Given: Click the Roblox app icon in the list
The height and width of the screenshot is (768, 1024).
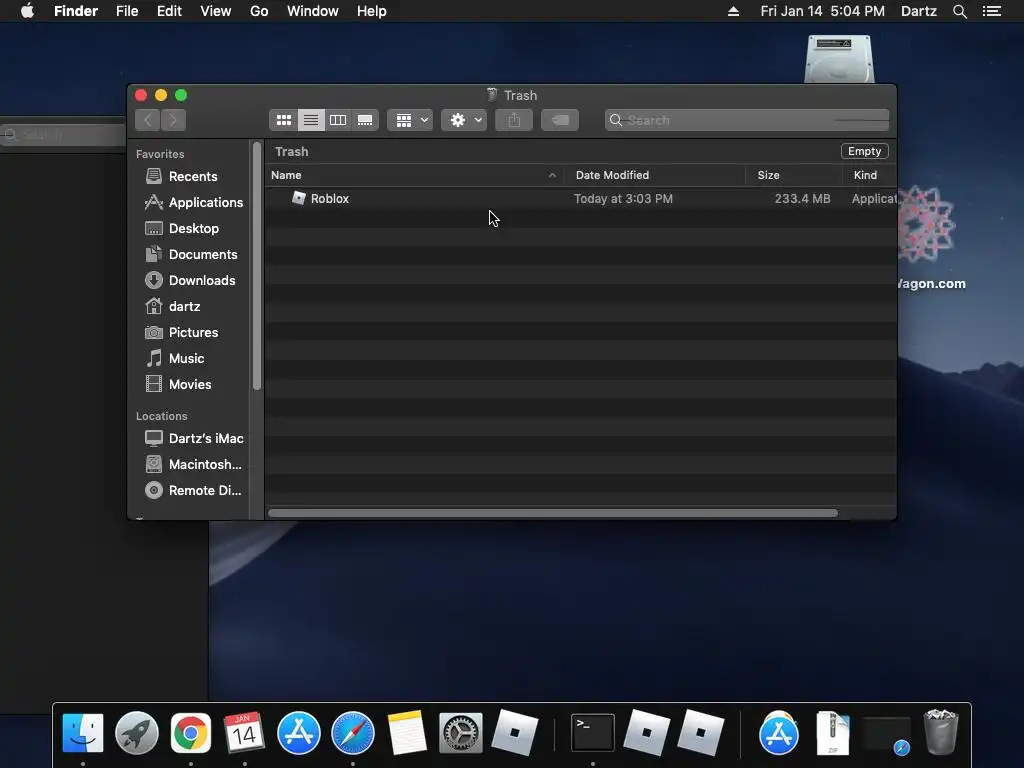Looking at the screenshot, I should point(298,198).
